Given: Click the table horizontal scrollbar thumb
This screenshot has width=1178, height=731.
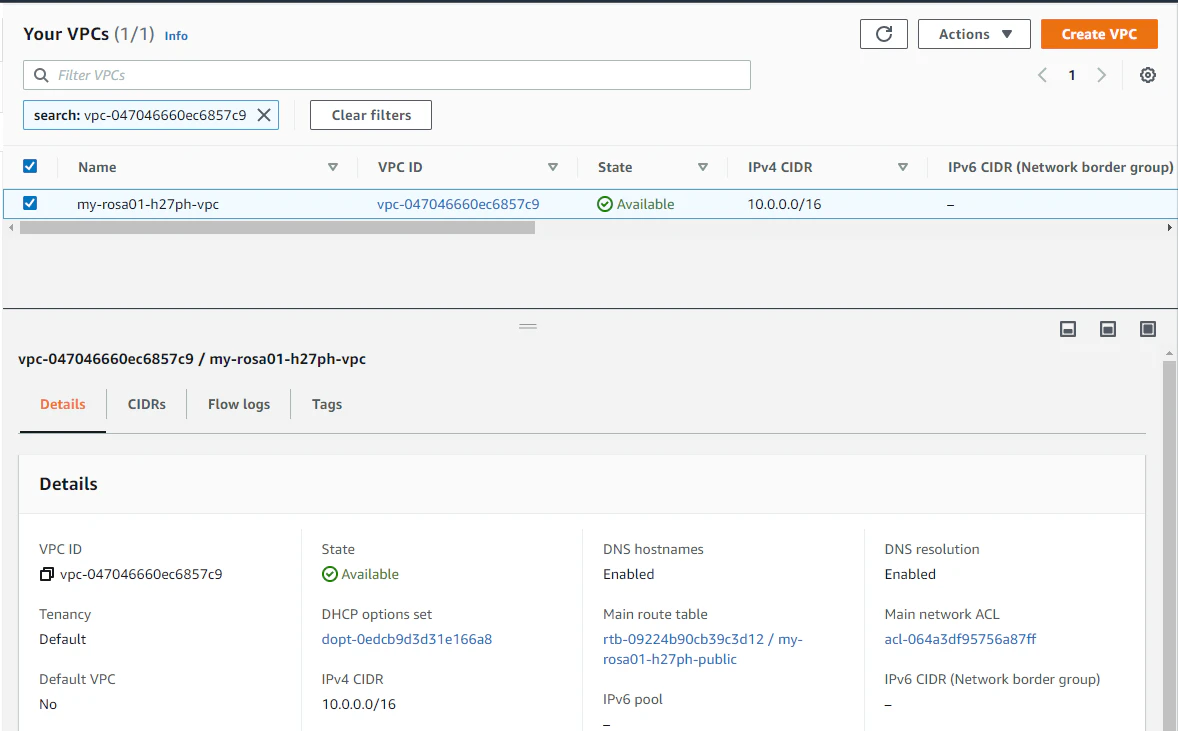Looking at the screenshot, I should pyautogui.click(x=277, y=228).
